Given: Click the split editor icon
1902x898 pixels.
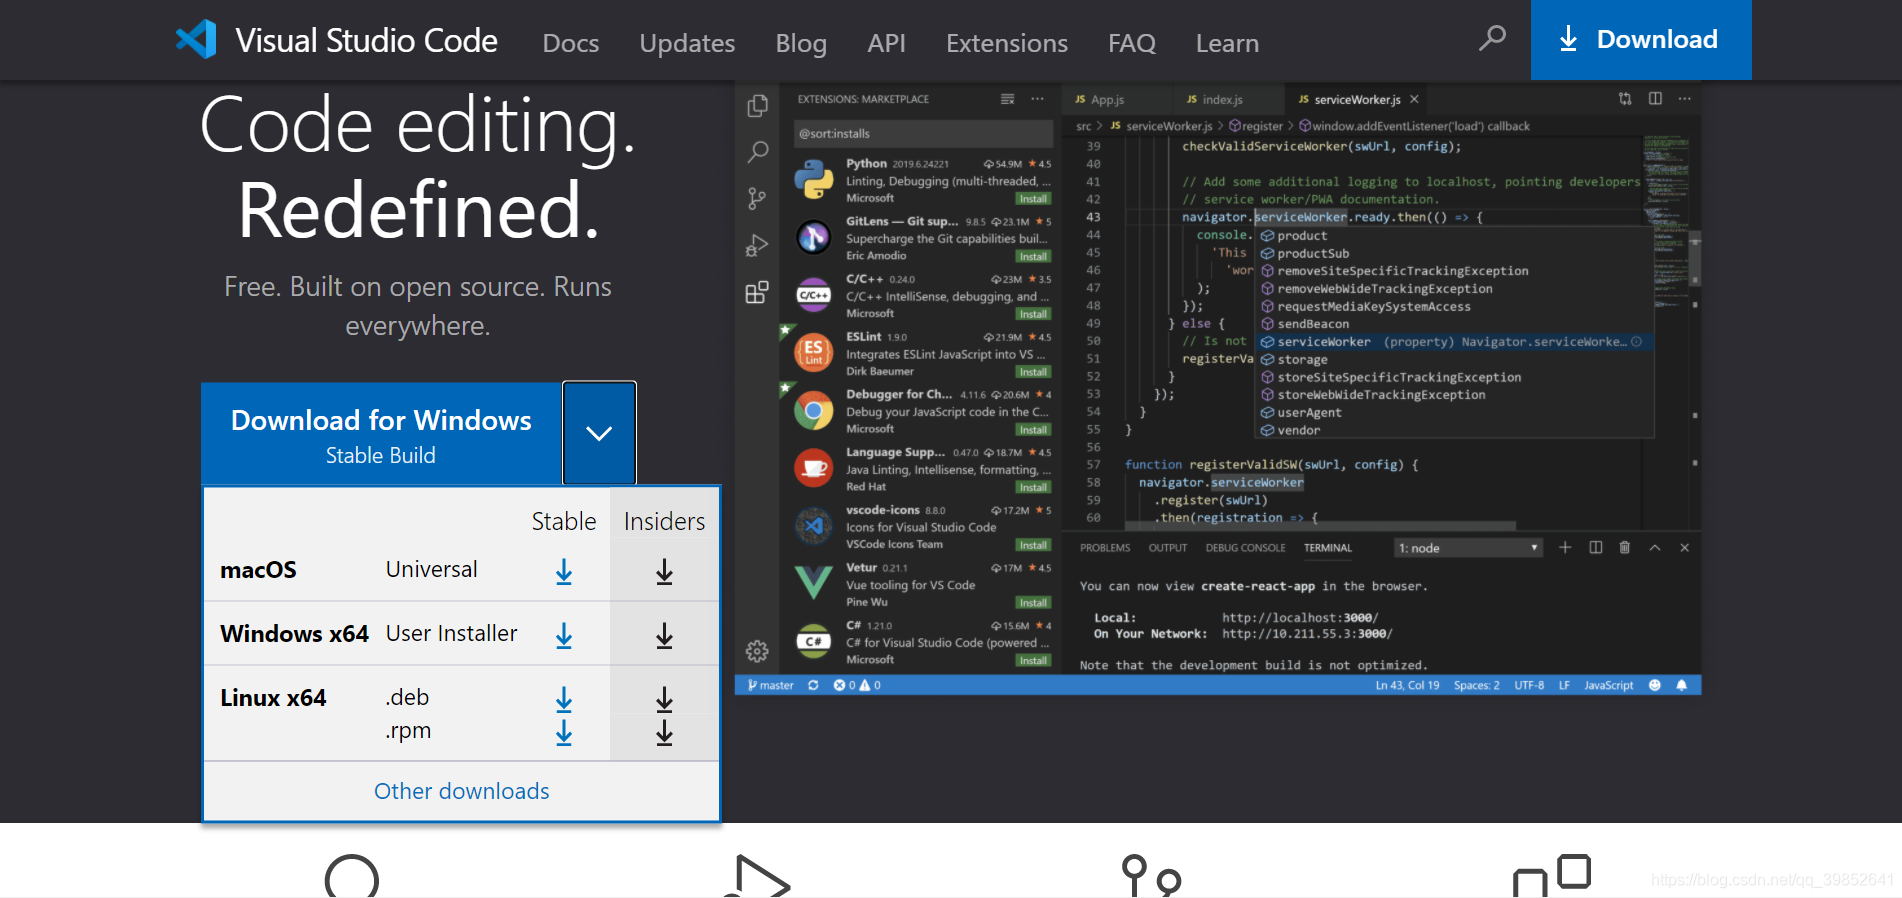Looking at the screenshot, I should click(1655, 98).
